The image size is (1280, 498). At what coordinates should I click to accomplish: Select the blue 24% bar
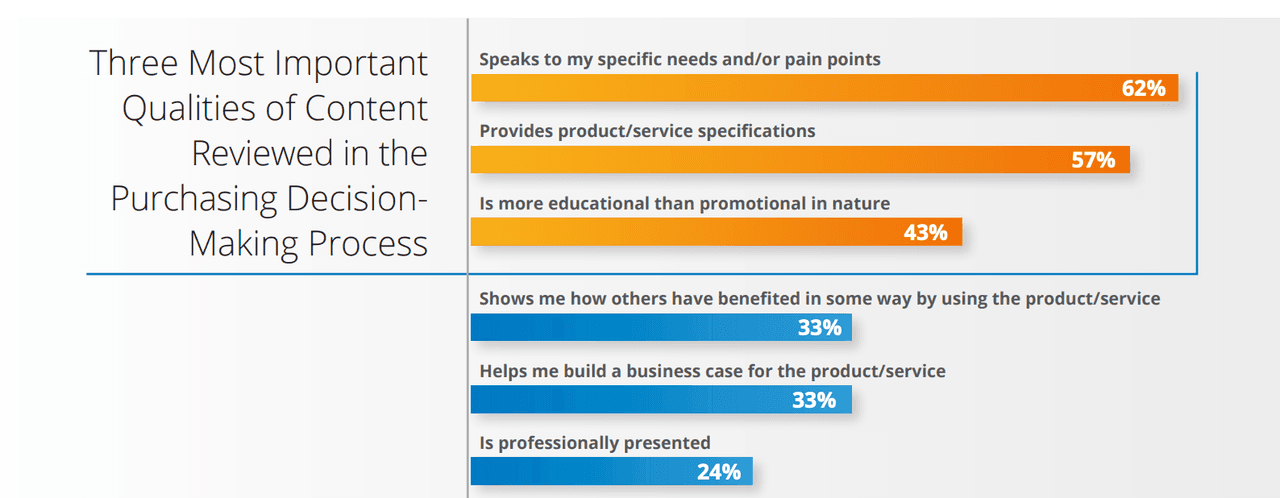coord(580,471)
